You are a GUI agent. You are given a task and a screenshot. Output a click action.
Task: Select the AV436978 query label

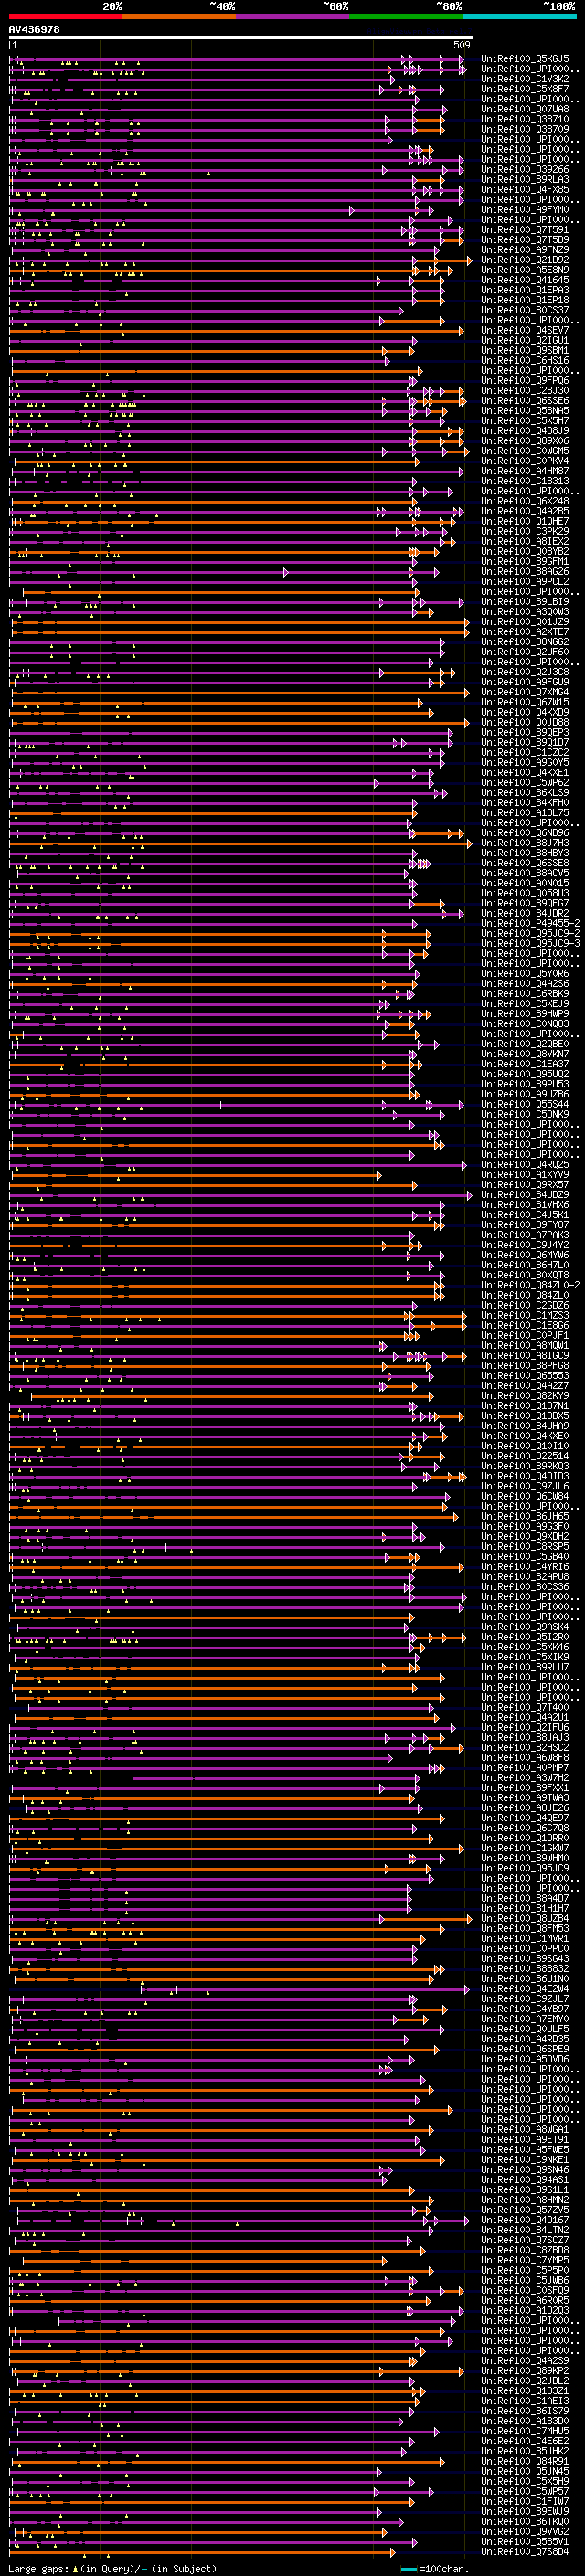click(x=35, y=30)
